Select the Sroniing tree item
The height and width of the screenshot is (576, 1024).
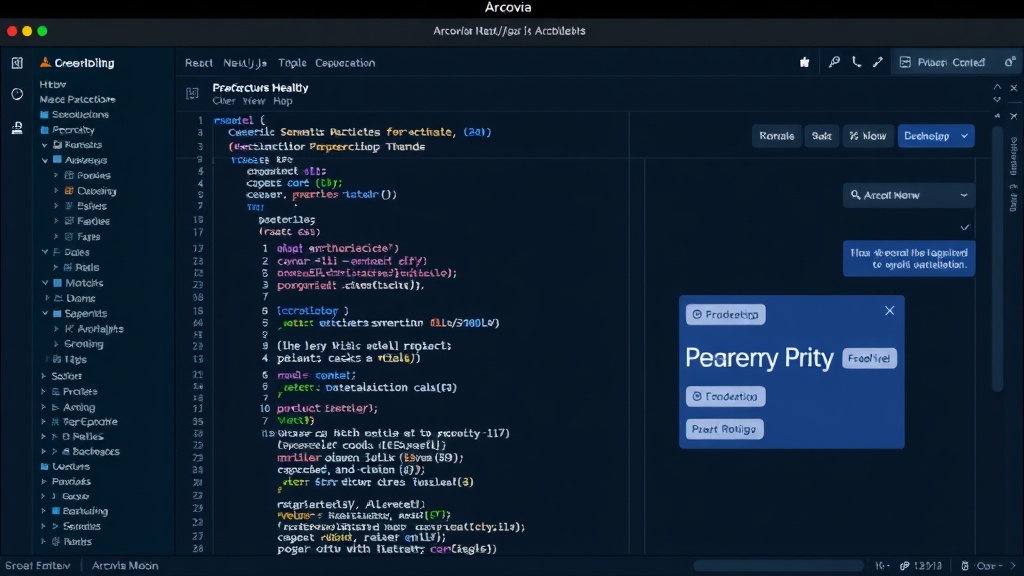[84, 344]
